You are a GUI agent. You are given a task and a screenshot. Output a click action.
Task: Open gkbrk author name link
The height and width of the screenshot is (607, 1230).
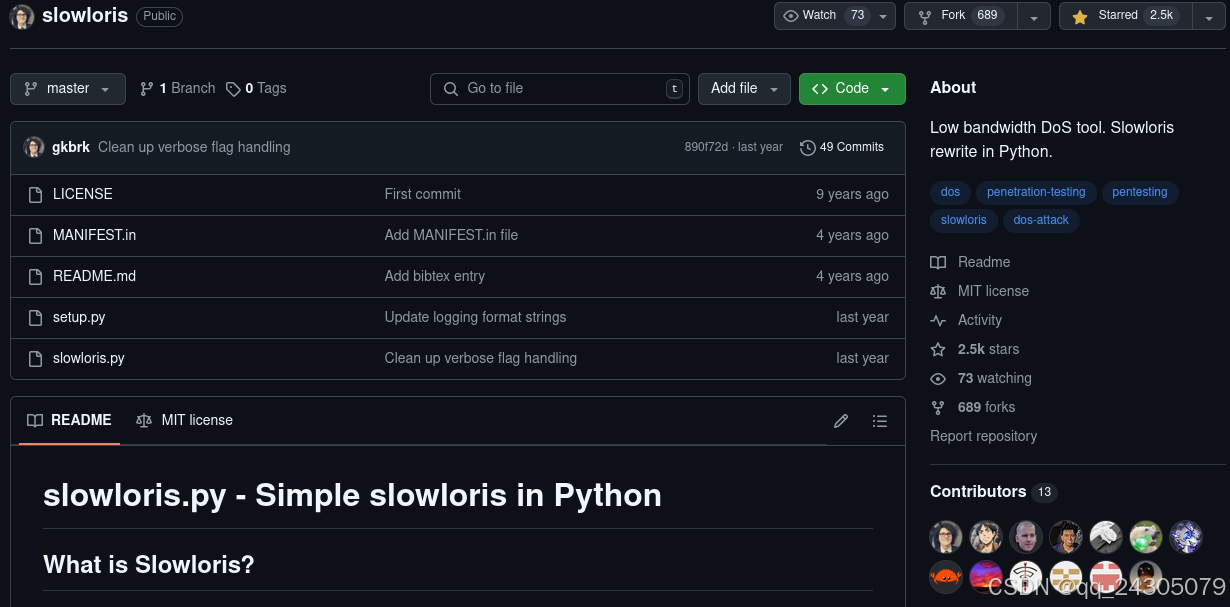pyautogui.click(x=71, y=147)
